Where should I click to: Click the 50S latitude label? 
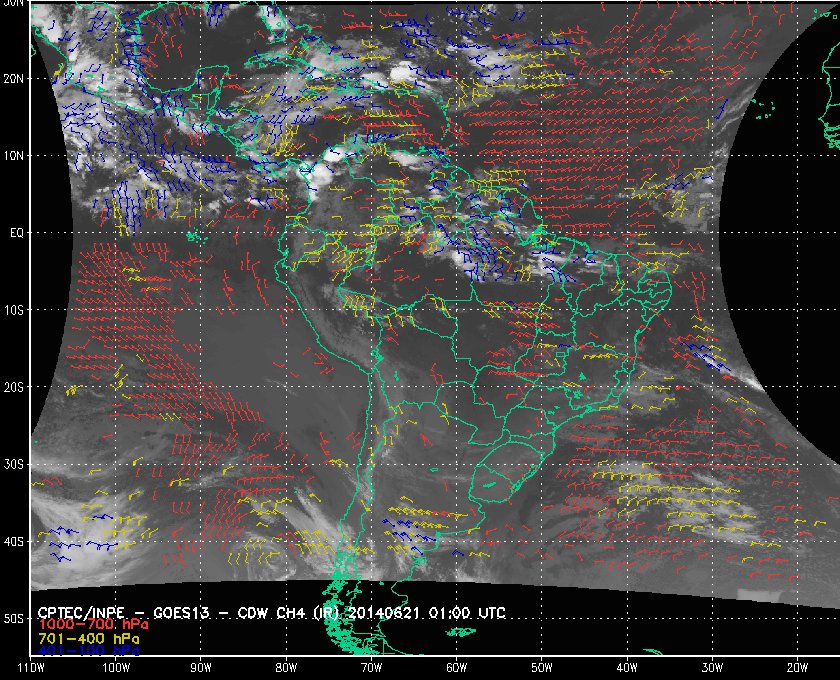(13, 619)
